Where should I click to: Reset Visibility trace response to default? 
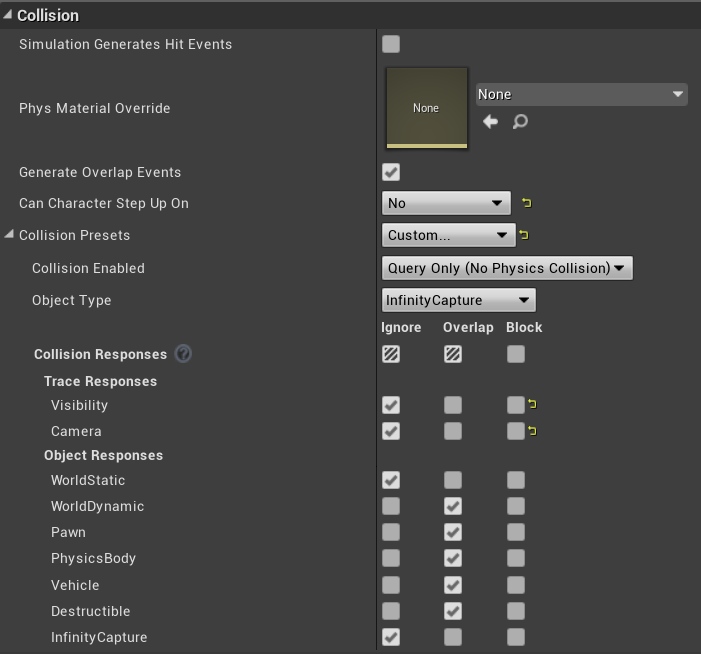tap(532, 404)
